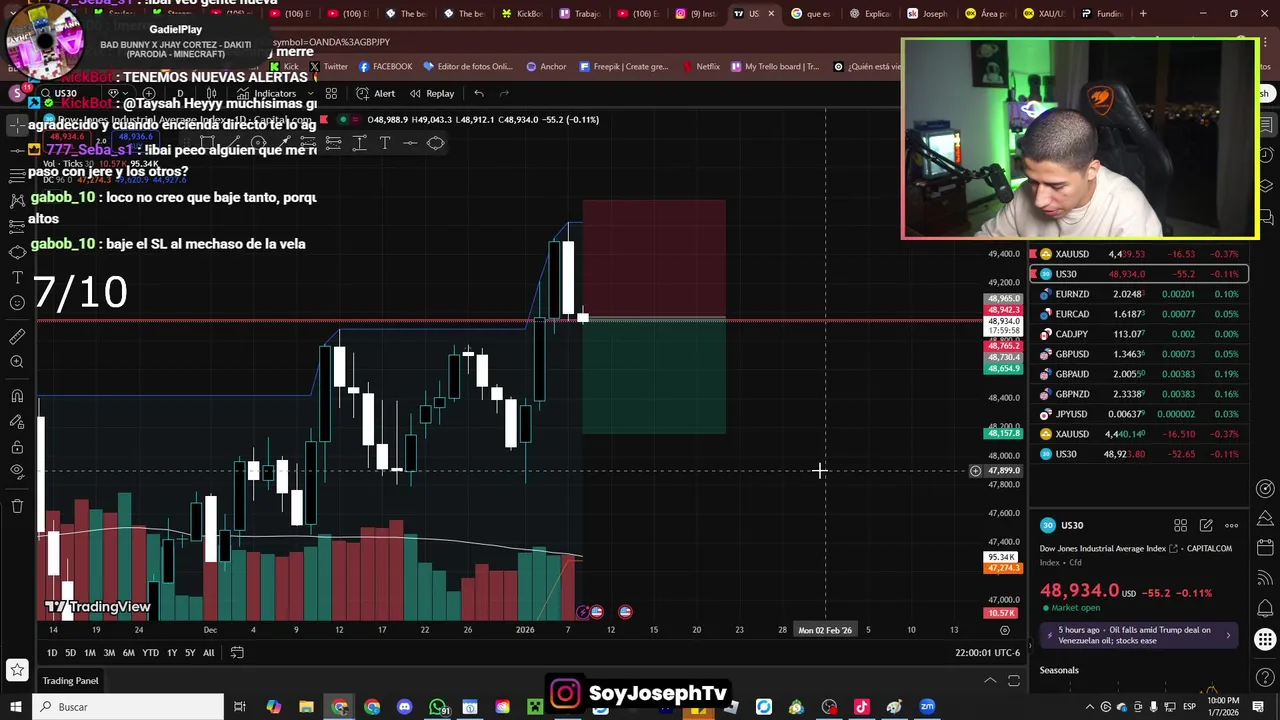Undo the last chart action

479,93
